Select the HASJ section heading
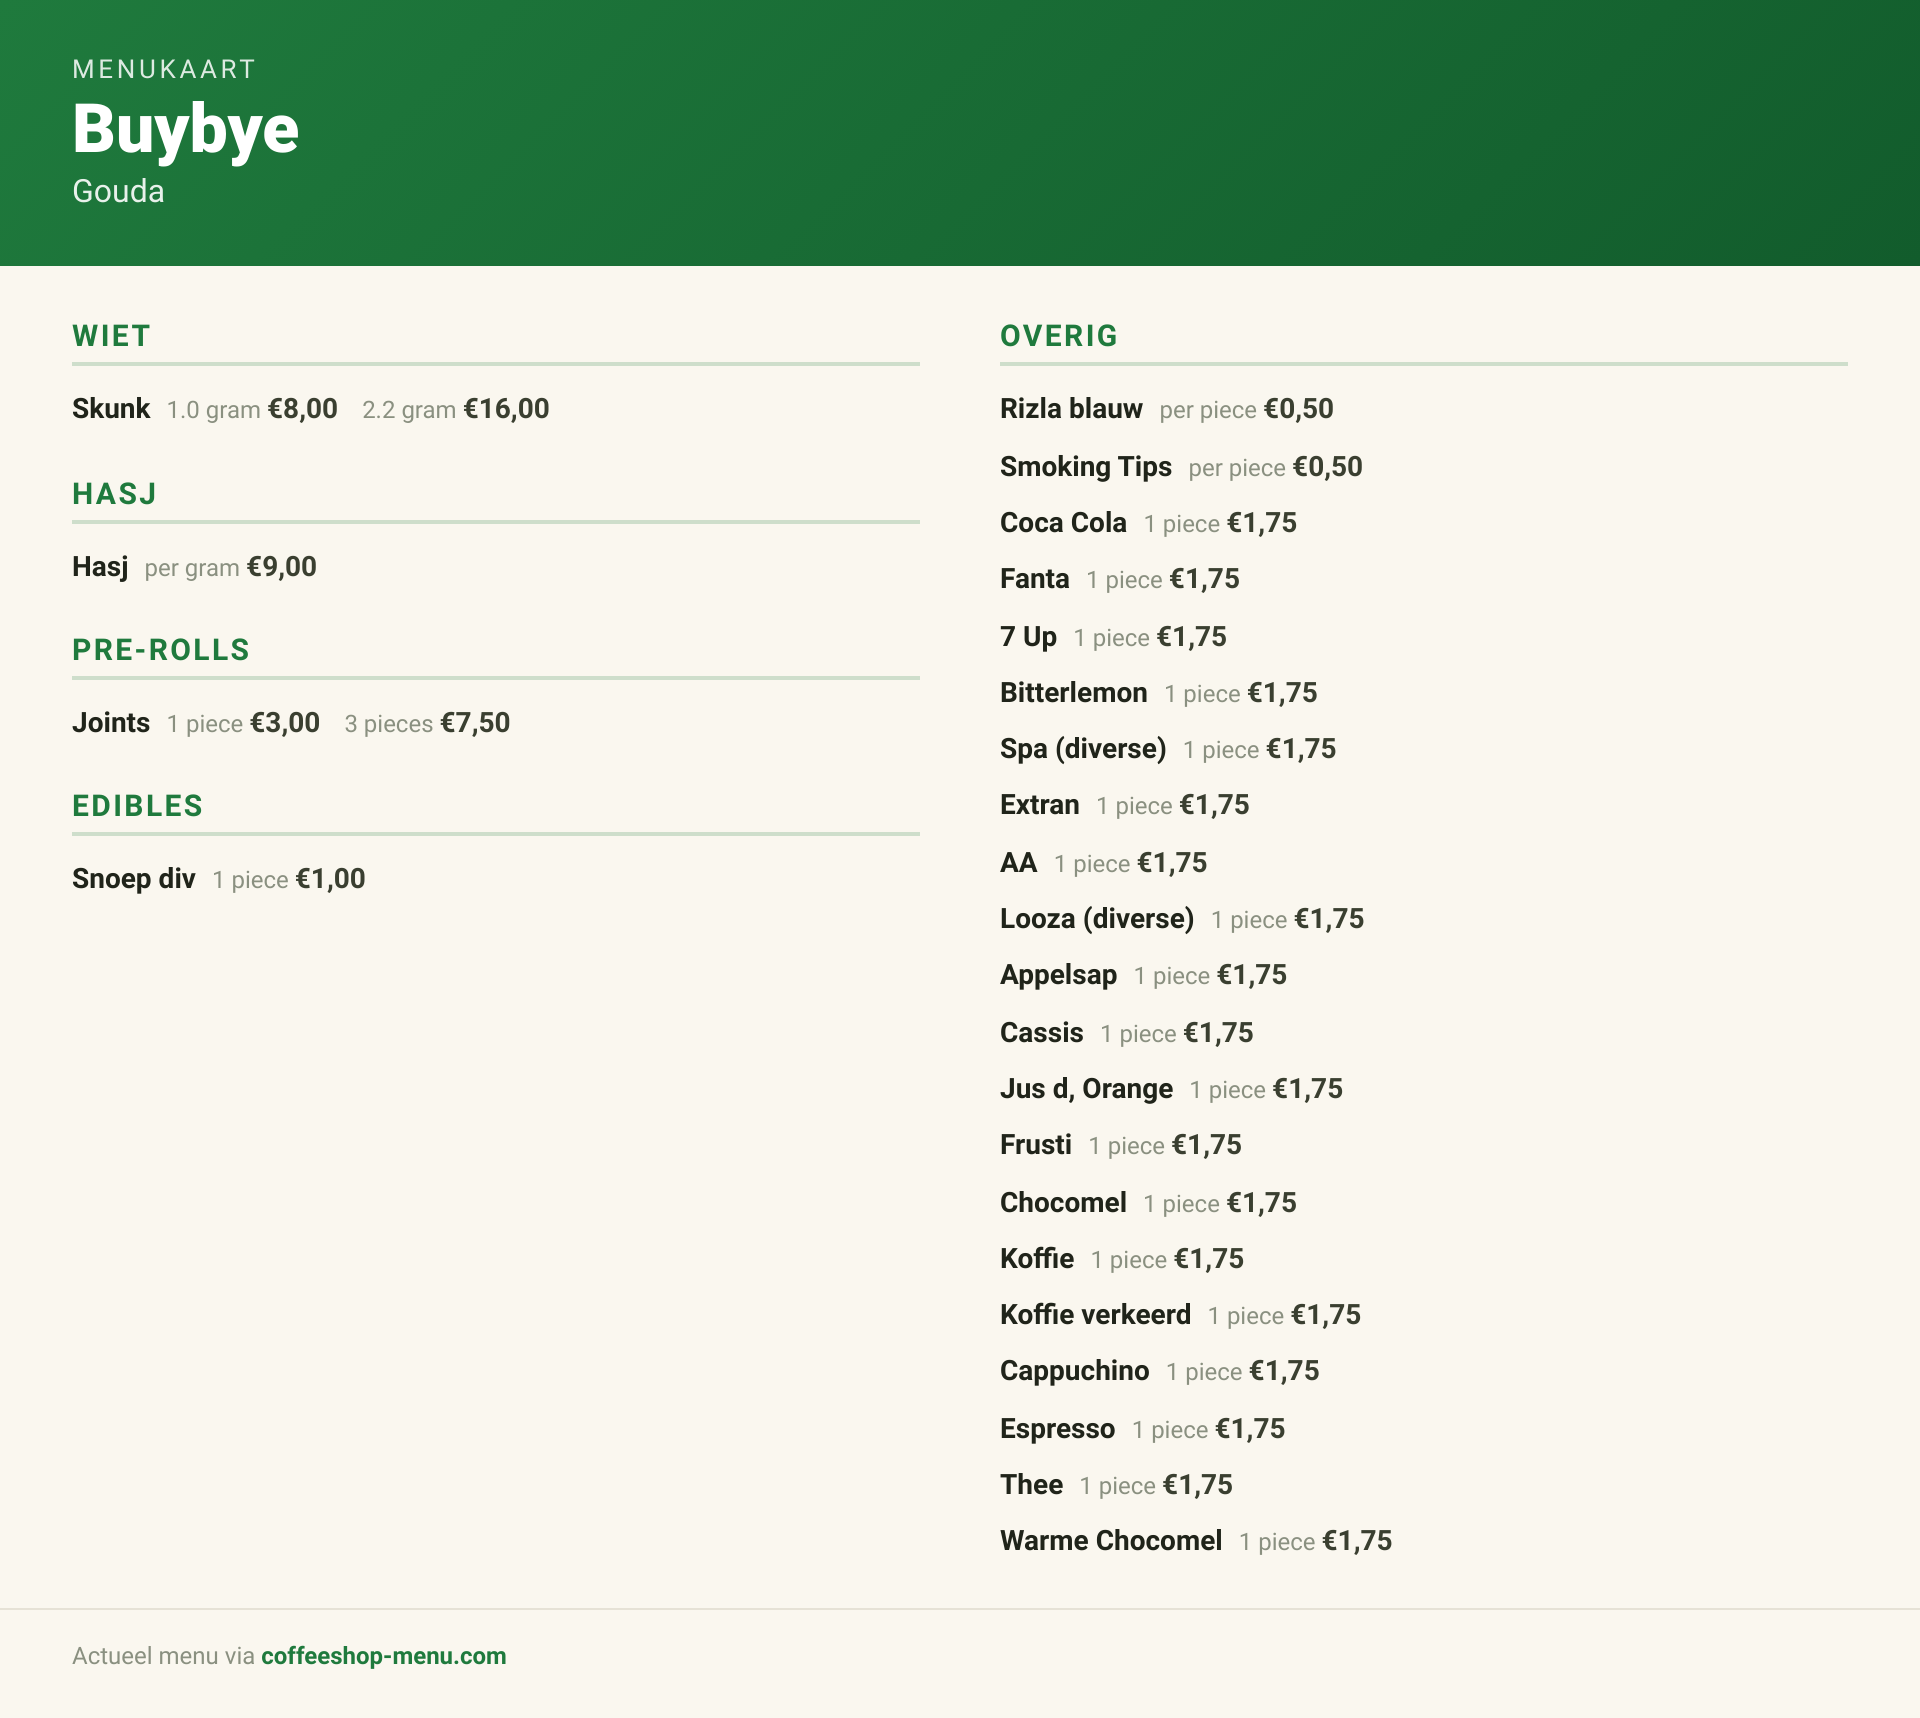The image size is (1920, 1718). [x=114, y=494]
